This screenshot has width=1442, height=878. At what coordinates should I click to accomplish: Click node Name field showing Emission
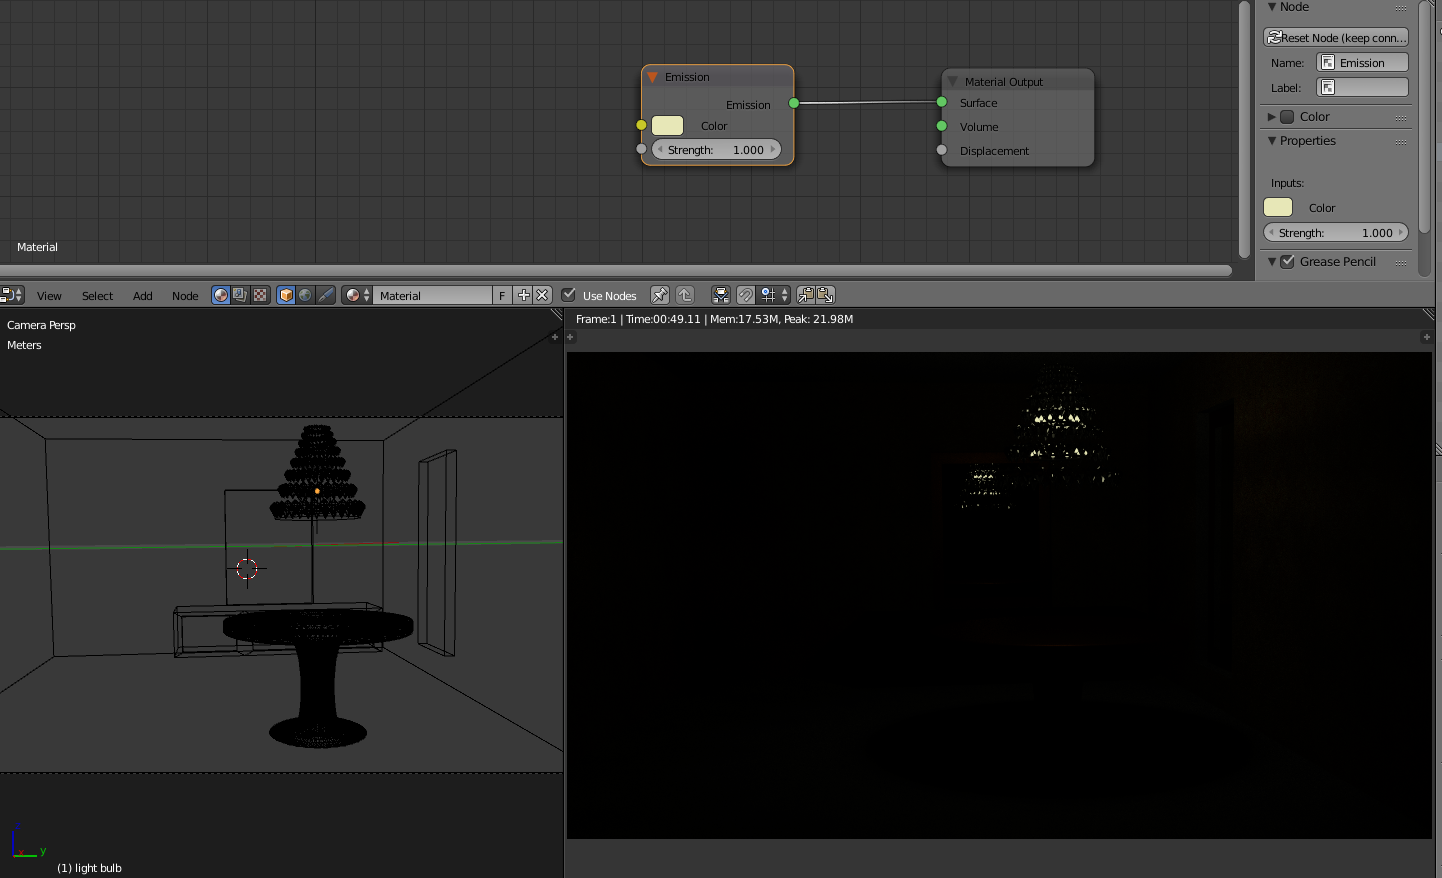point(1362,62)
